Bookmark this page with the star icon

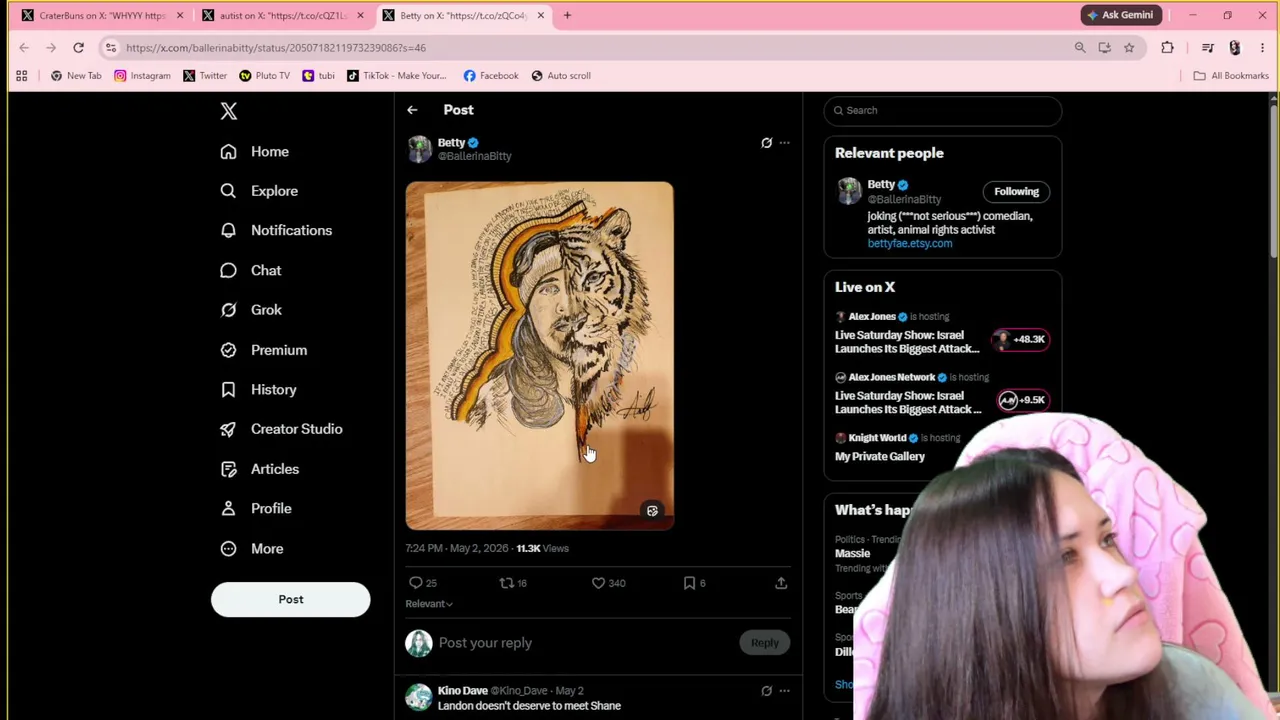(x=1129, y=48)
